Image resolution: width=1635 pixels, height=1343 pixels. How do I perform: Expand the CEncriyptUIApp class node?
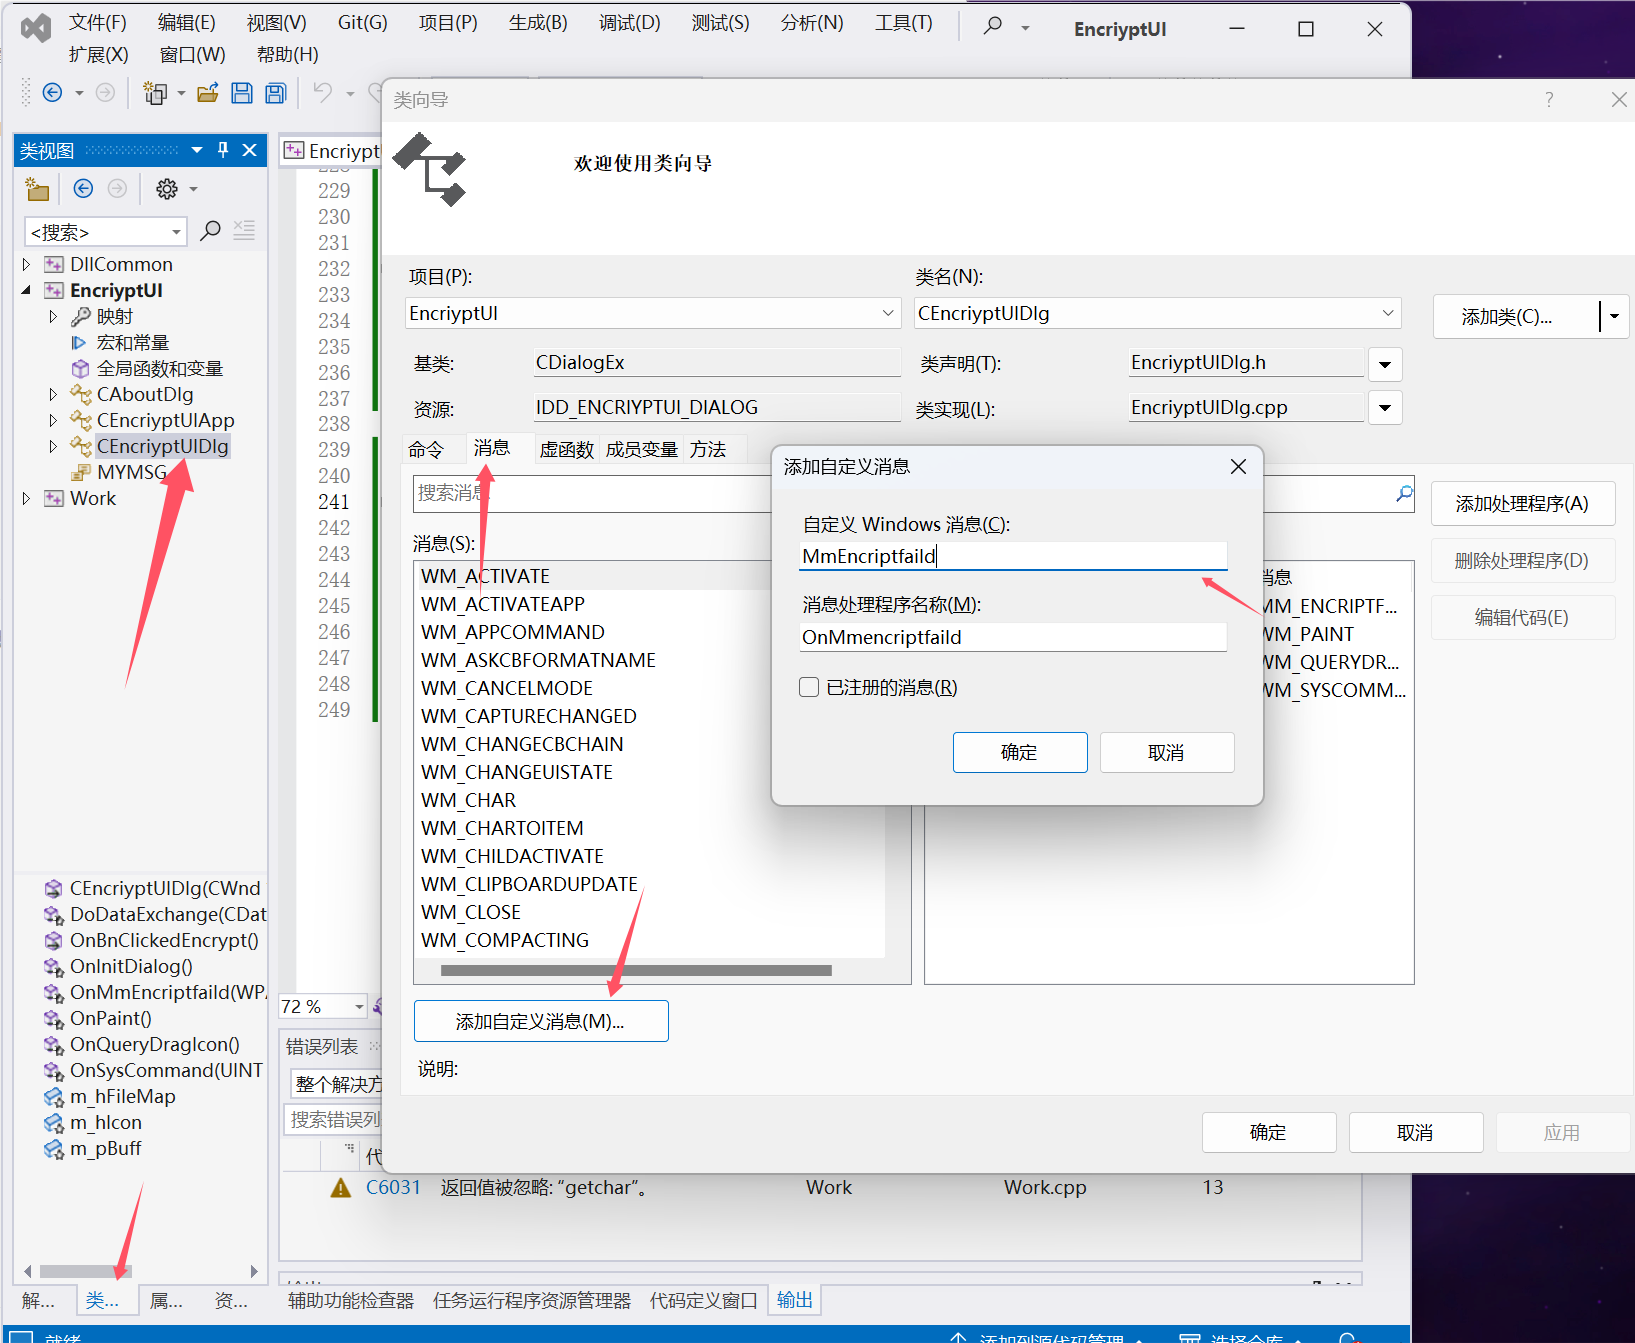click(x=53, y=420)
